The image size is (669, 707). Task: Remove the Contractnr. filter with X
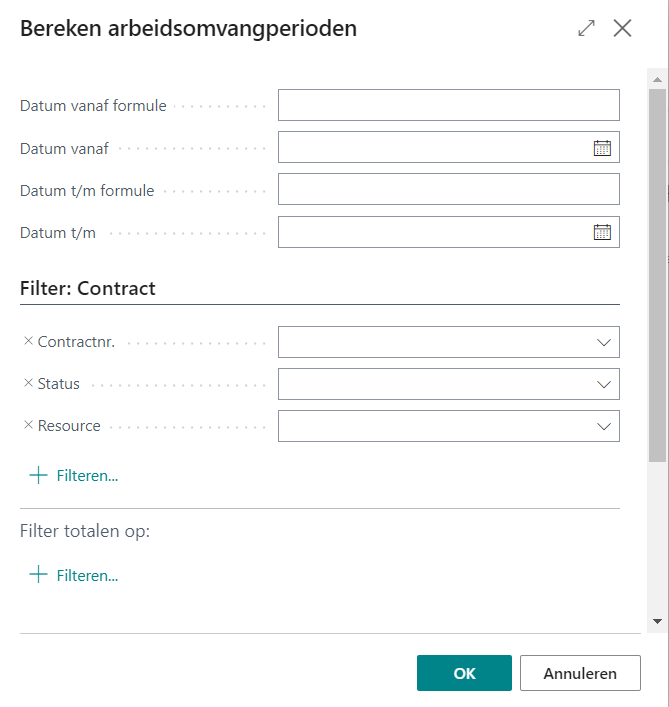[x=28, y=342]
